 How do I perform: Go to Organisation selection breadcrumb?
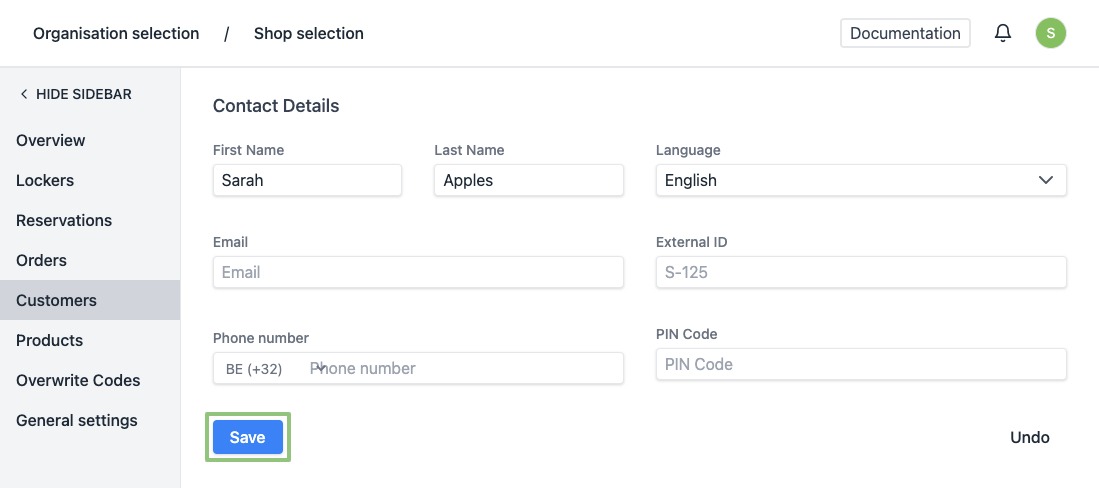point(116,33)
